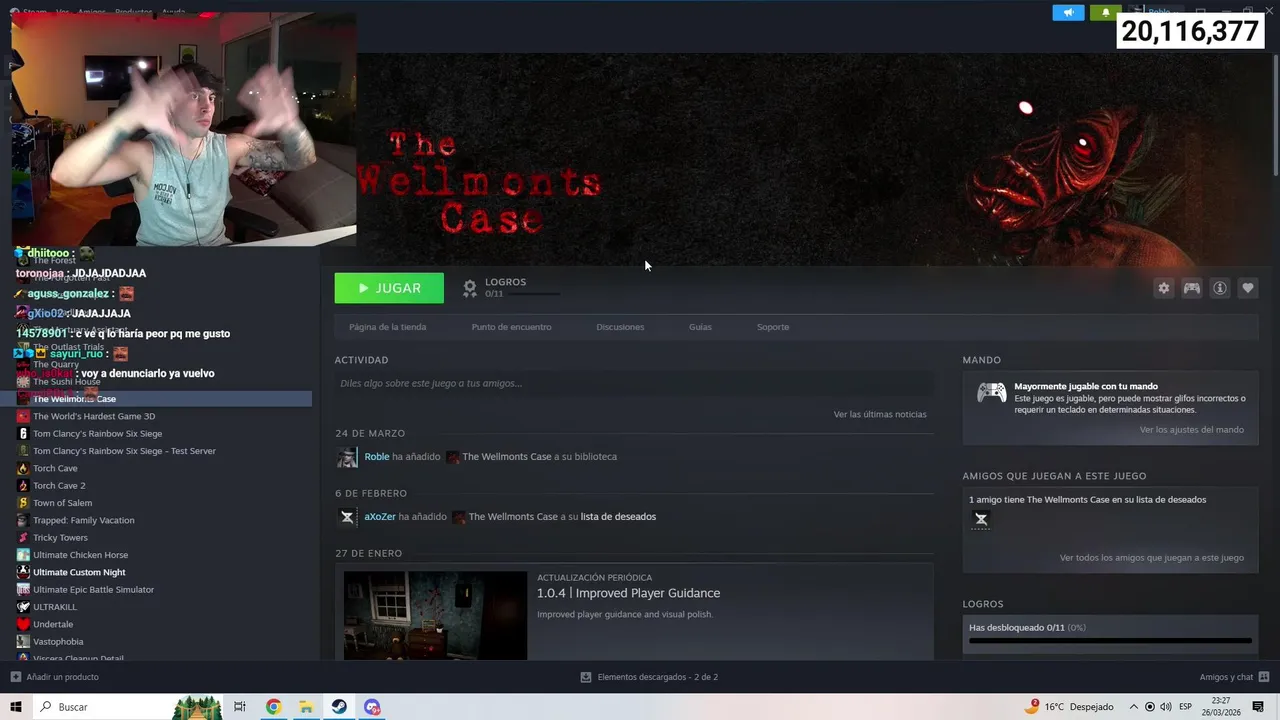Switch to Página de la tienda tab
This screenshot has width=1280, height=720.
click(x=387, y=327)
